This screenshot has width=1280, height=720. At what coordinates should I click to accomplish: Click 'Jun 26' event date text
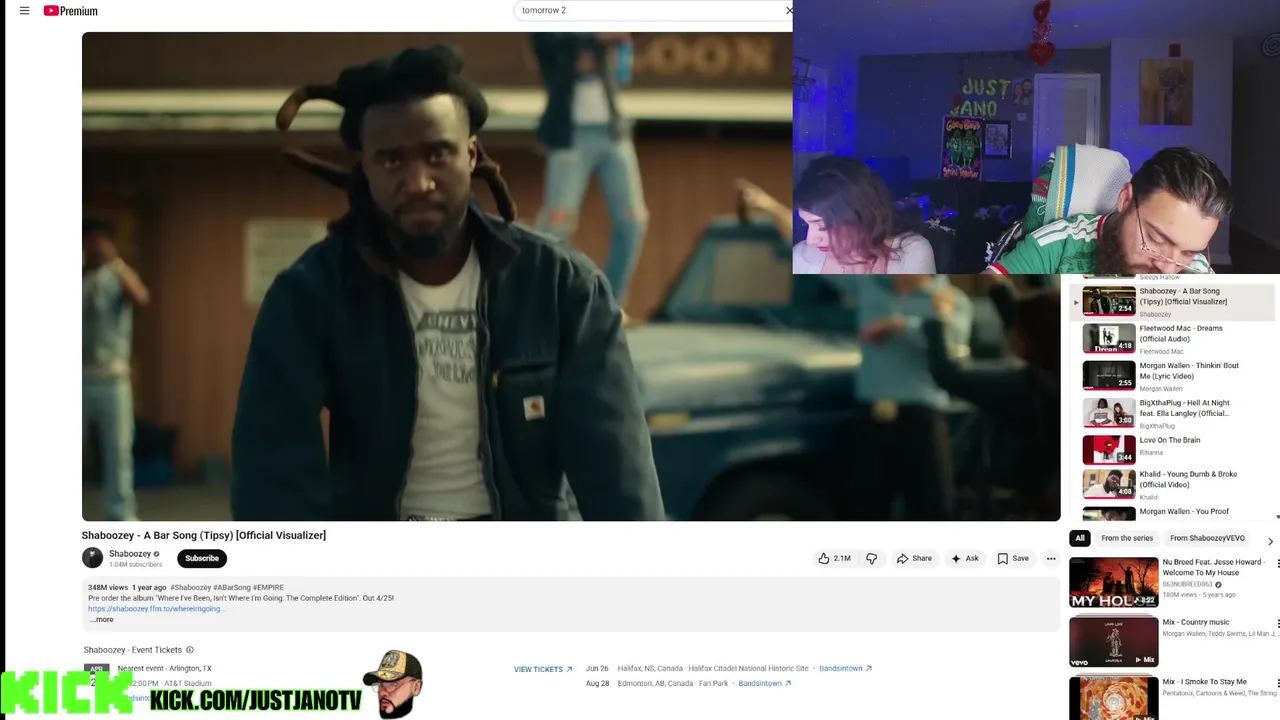pos(597,668)
